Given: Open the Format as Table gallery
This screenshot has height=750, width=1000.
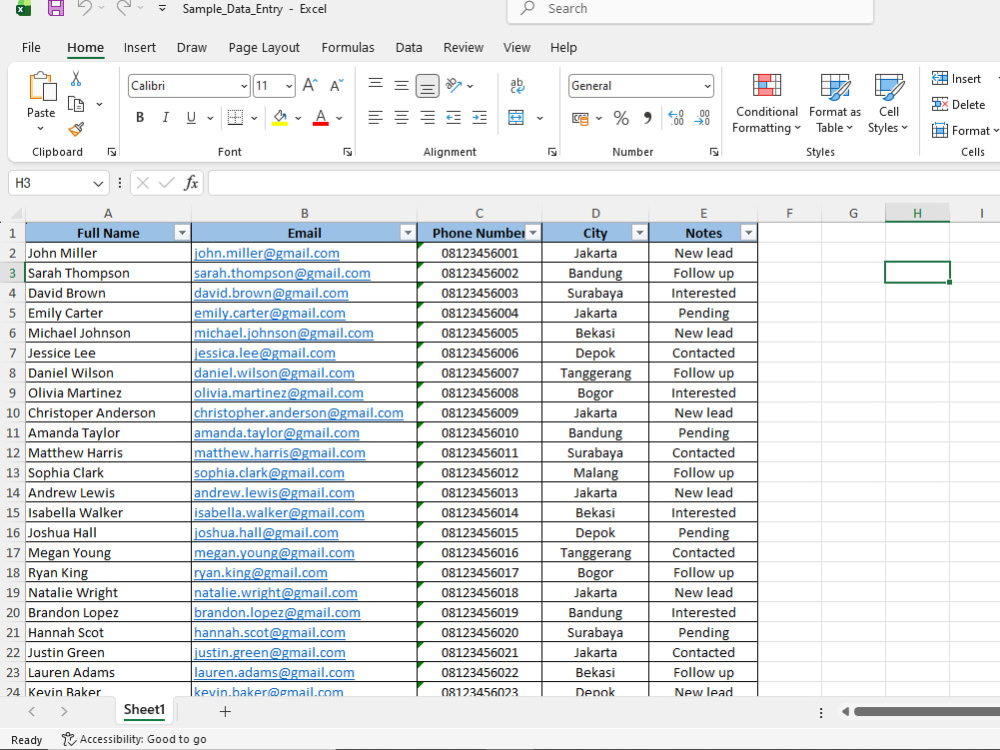Looking at the screenshot, I should pos(834,102).
